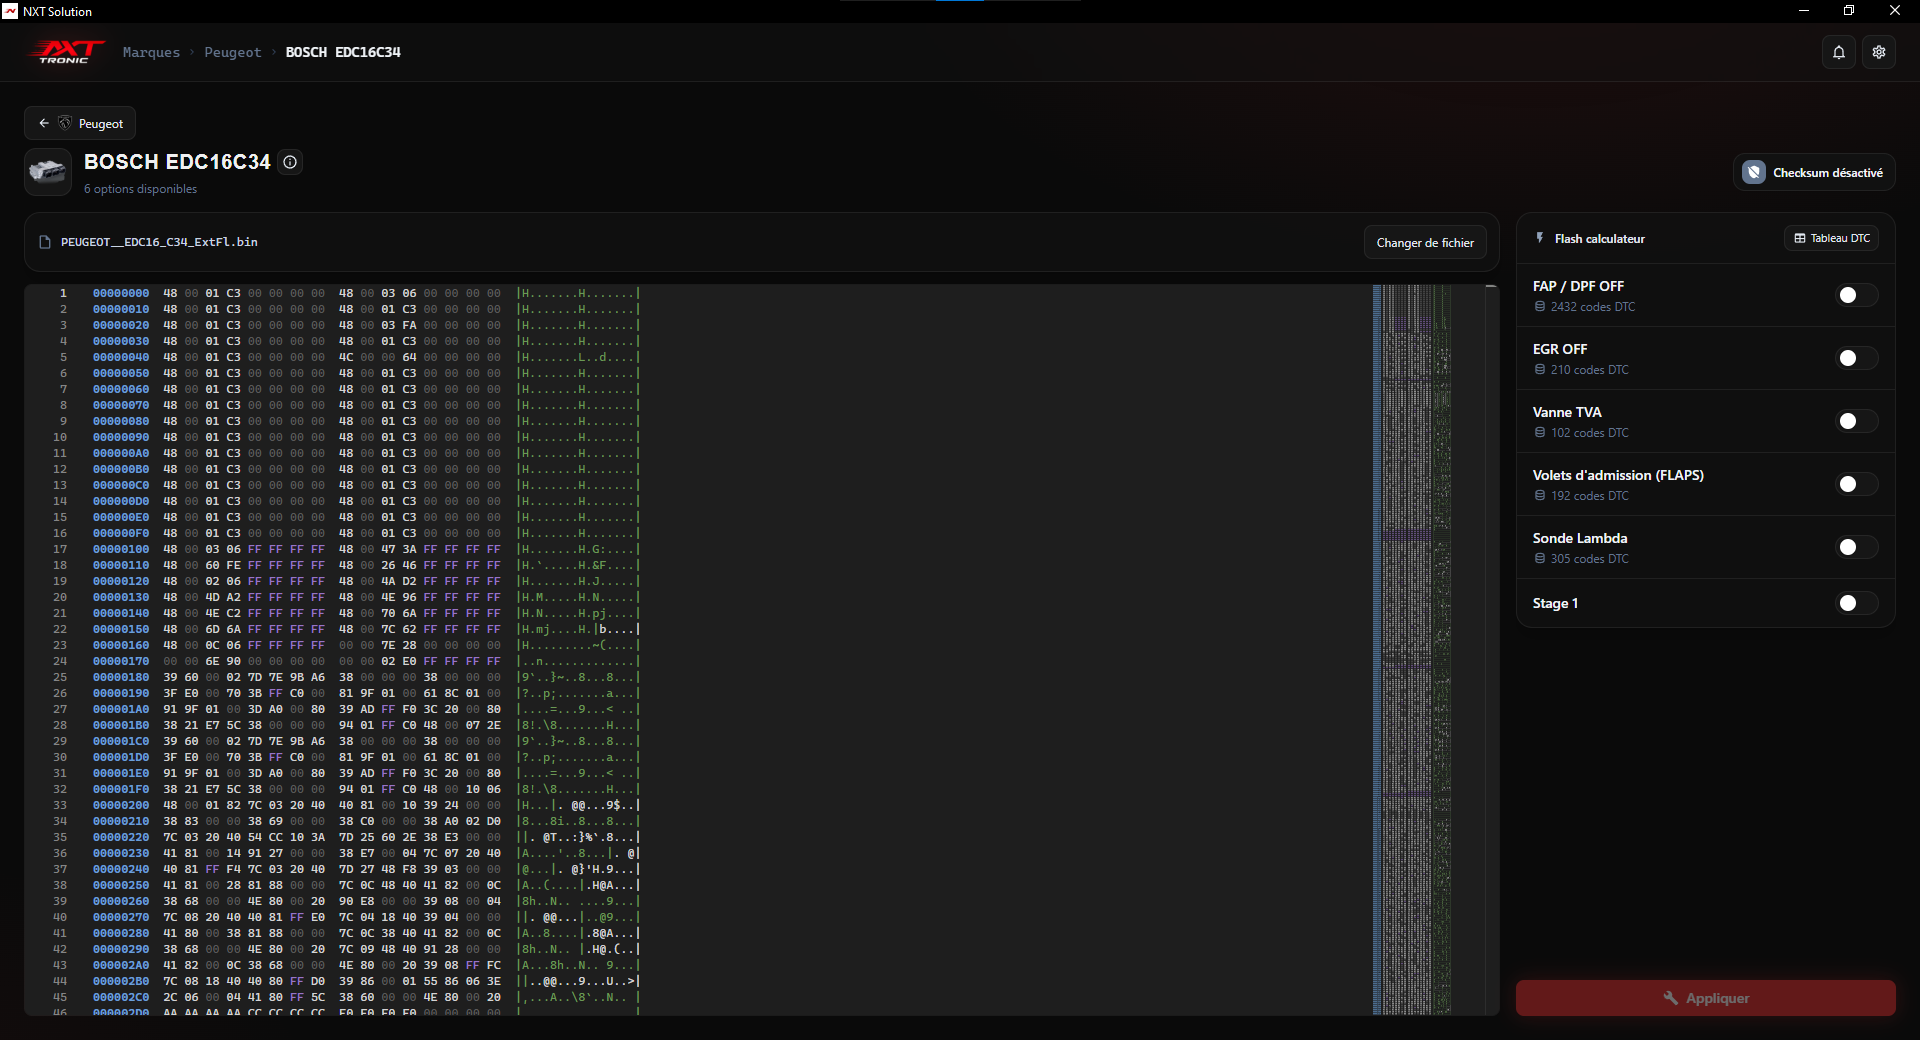
Task: Go to Marques in the breadcrumb
Action: 151,52
